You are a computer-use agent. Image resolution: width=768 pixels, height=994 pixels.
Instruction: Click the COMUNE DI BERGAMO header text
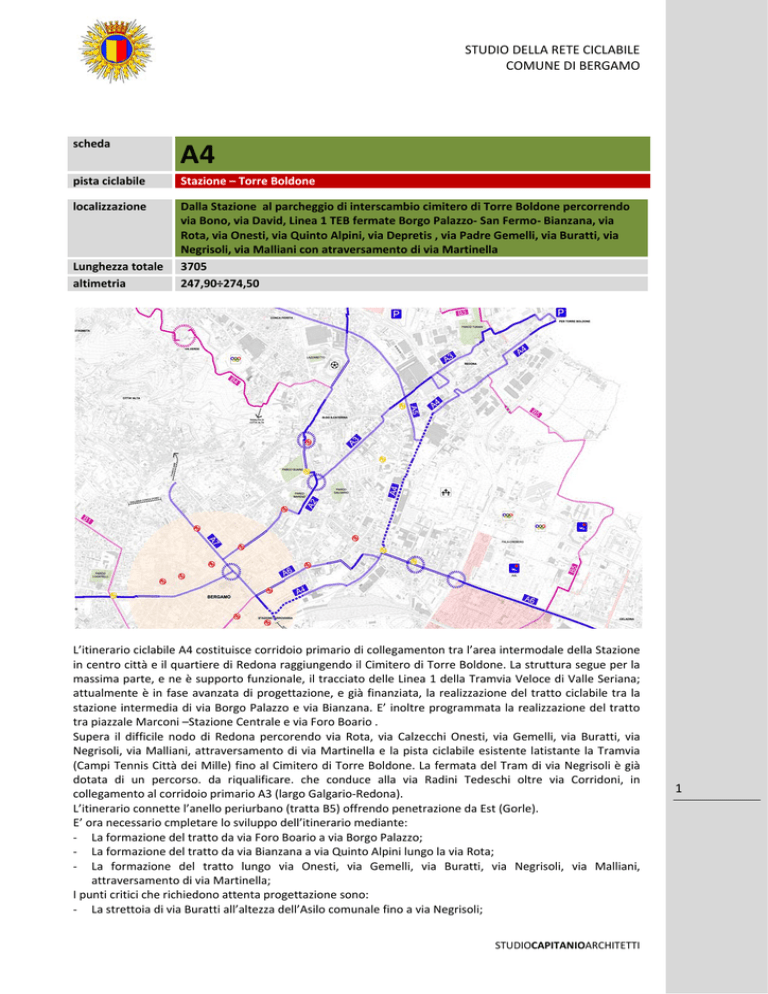pyautogui.click(x=572, y=66)
